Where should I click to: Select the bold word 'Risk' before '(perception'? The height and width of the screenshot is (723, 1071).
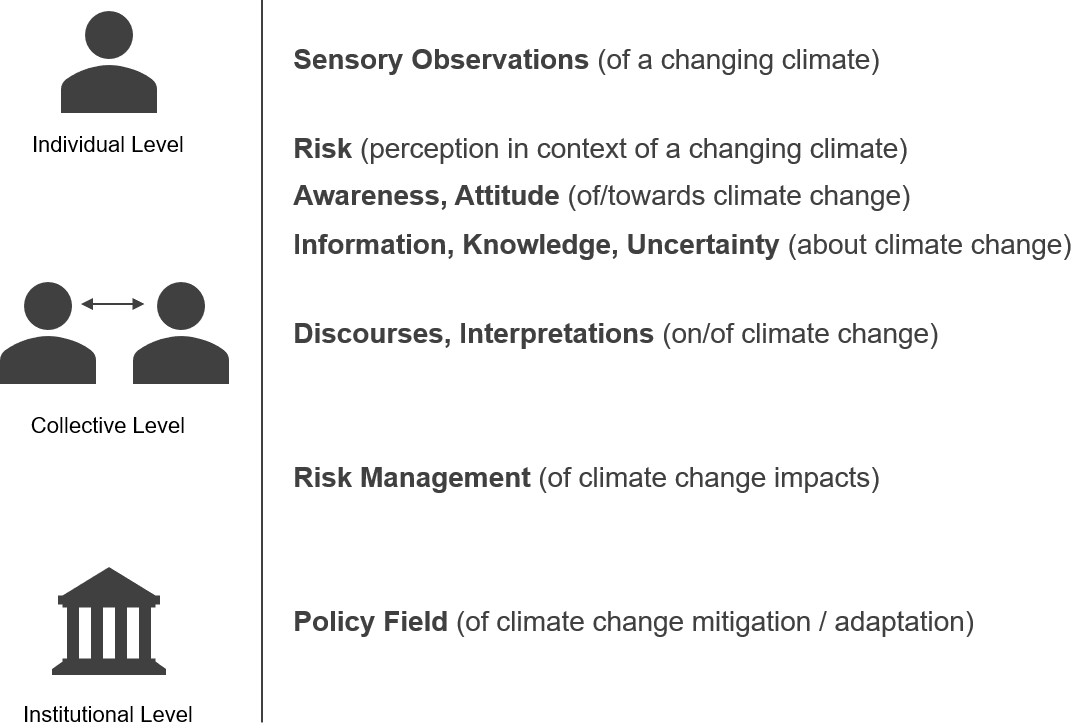pyautogui.click(x=322, y=149)
